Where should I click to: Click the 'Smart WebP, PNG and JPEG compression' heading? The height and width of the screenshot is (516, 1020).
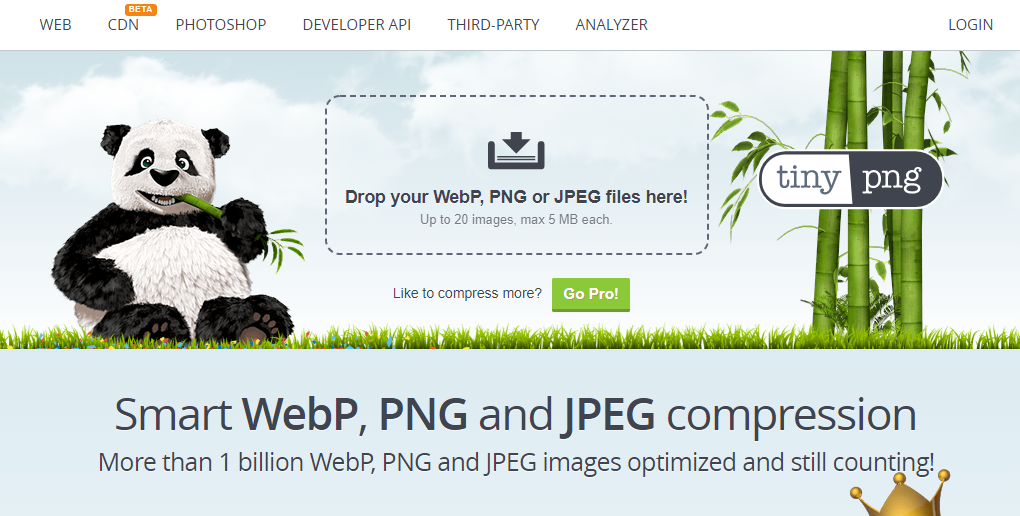(515, 414)
